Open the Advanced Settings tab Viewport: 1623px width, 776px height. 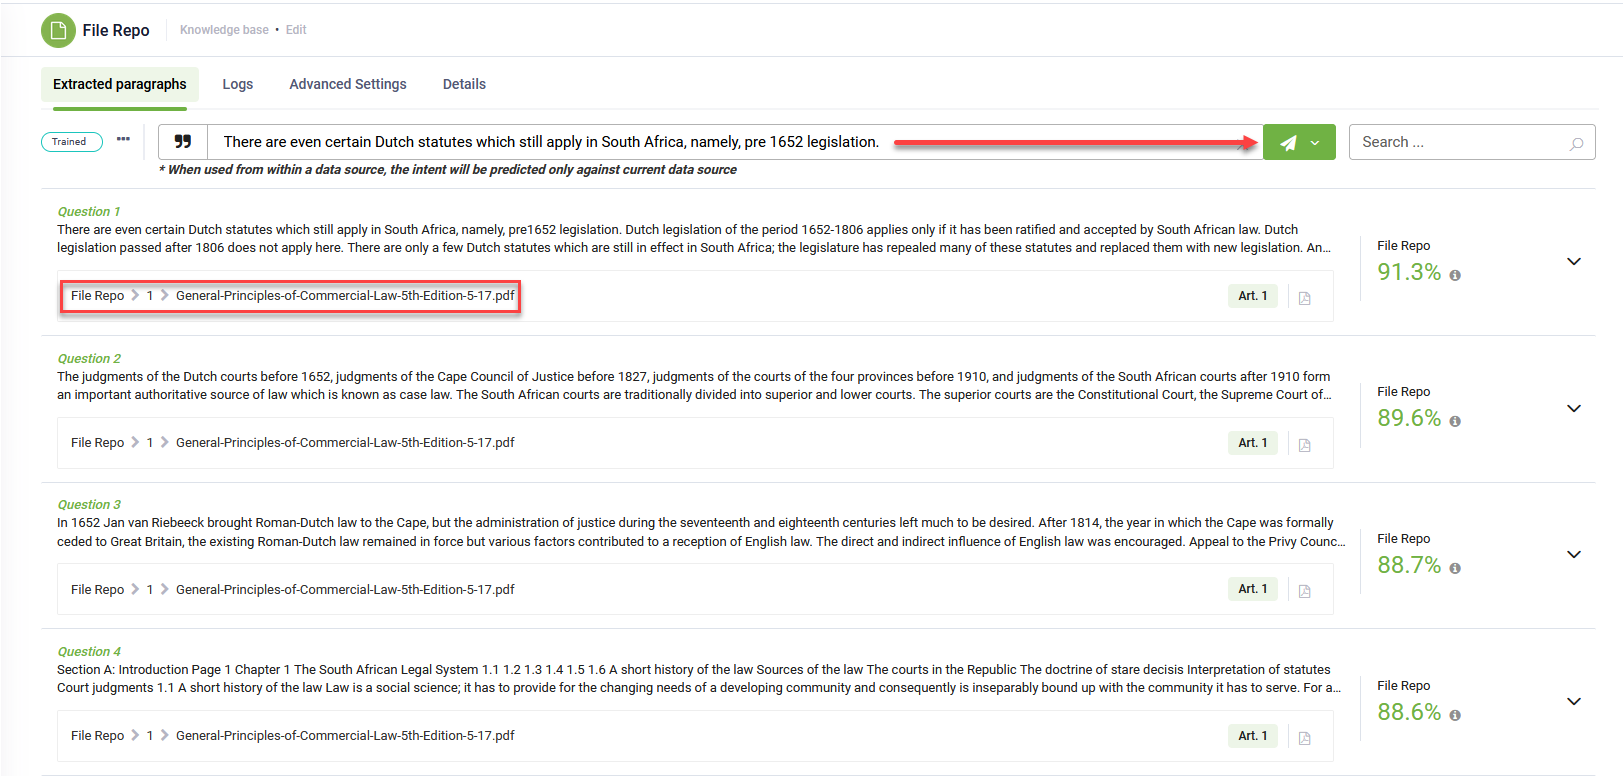(x=347, y=84)
